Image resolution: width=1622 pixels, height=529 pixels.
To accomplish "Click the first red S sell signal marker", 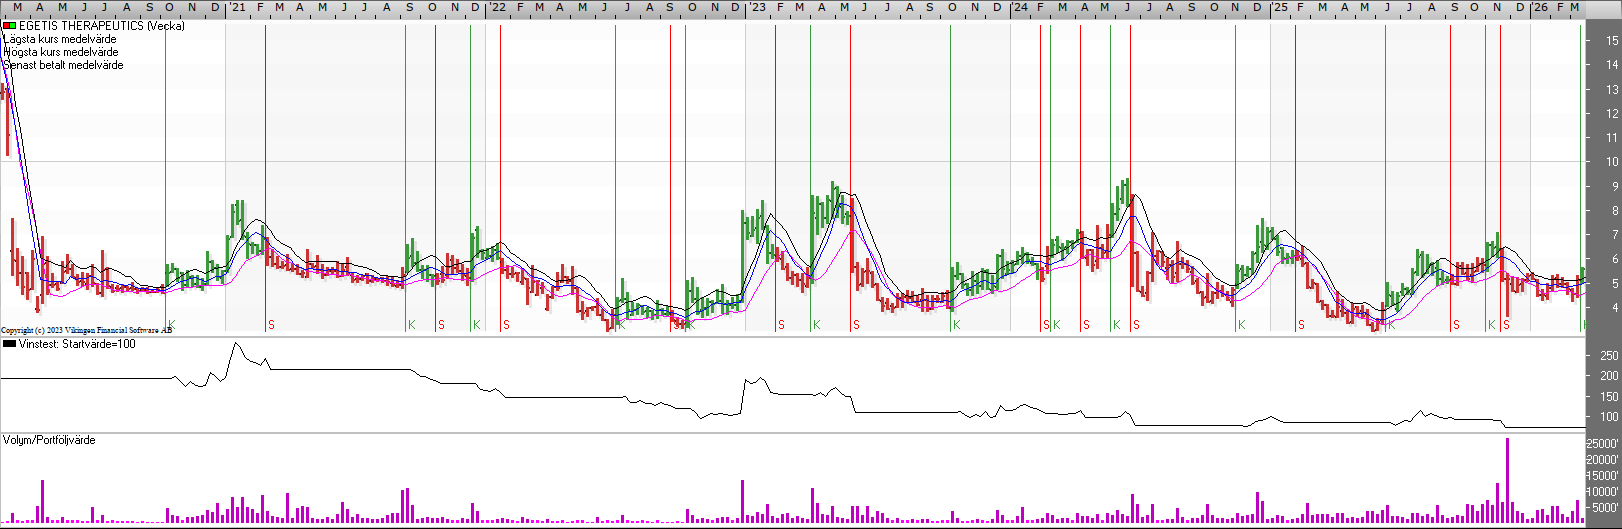I will point(271,325).
